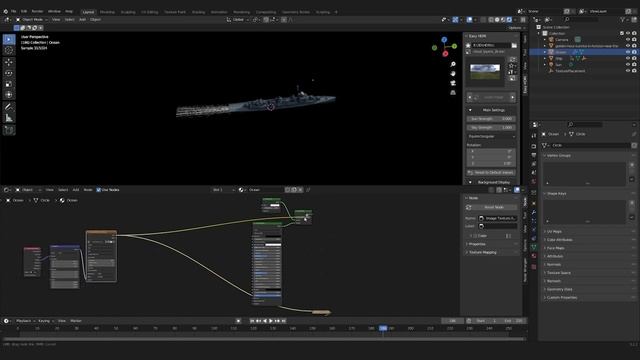Switch to the Compositing workspace tab
The width and height of the screenshot is (640, 360).
tap(266, 12)
